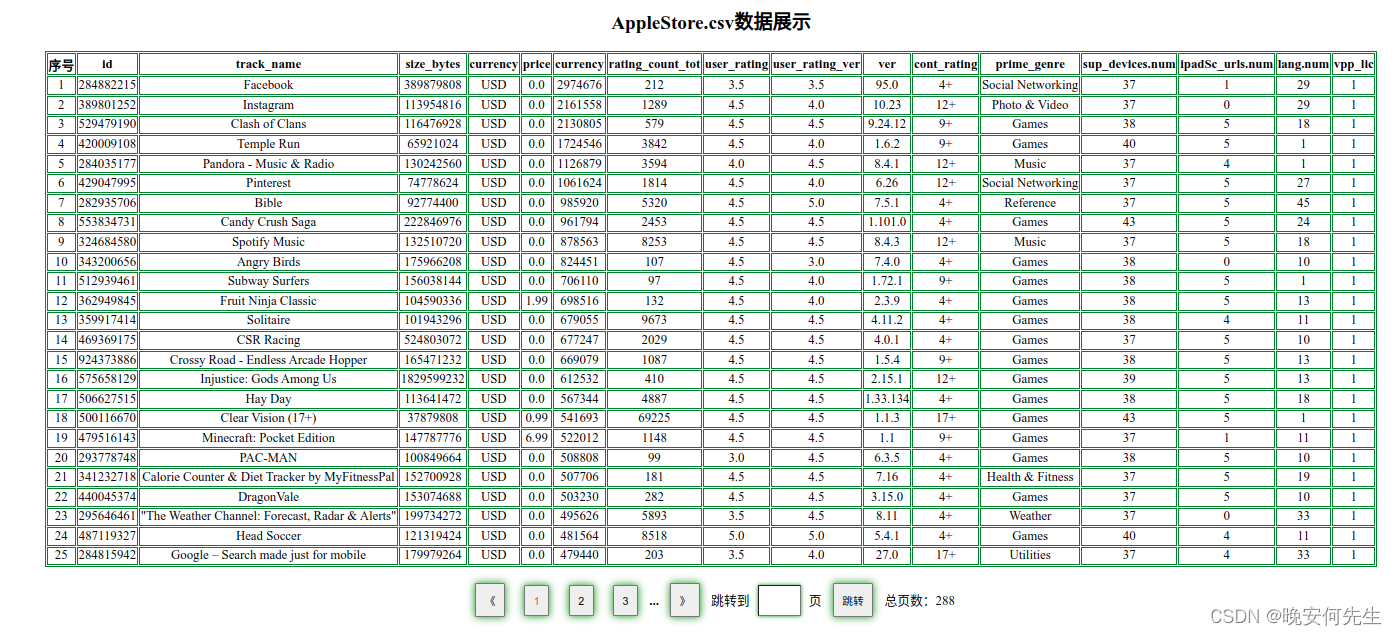
Task: Go to the next page with »
Action: pos(684,601)
